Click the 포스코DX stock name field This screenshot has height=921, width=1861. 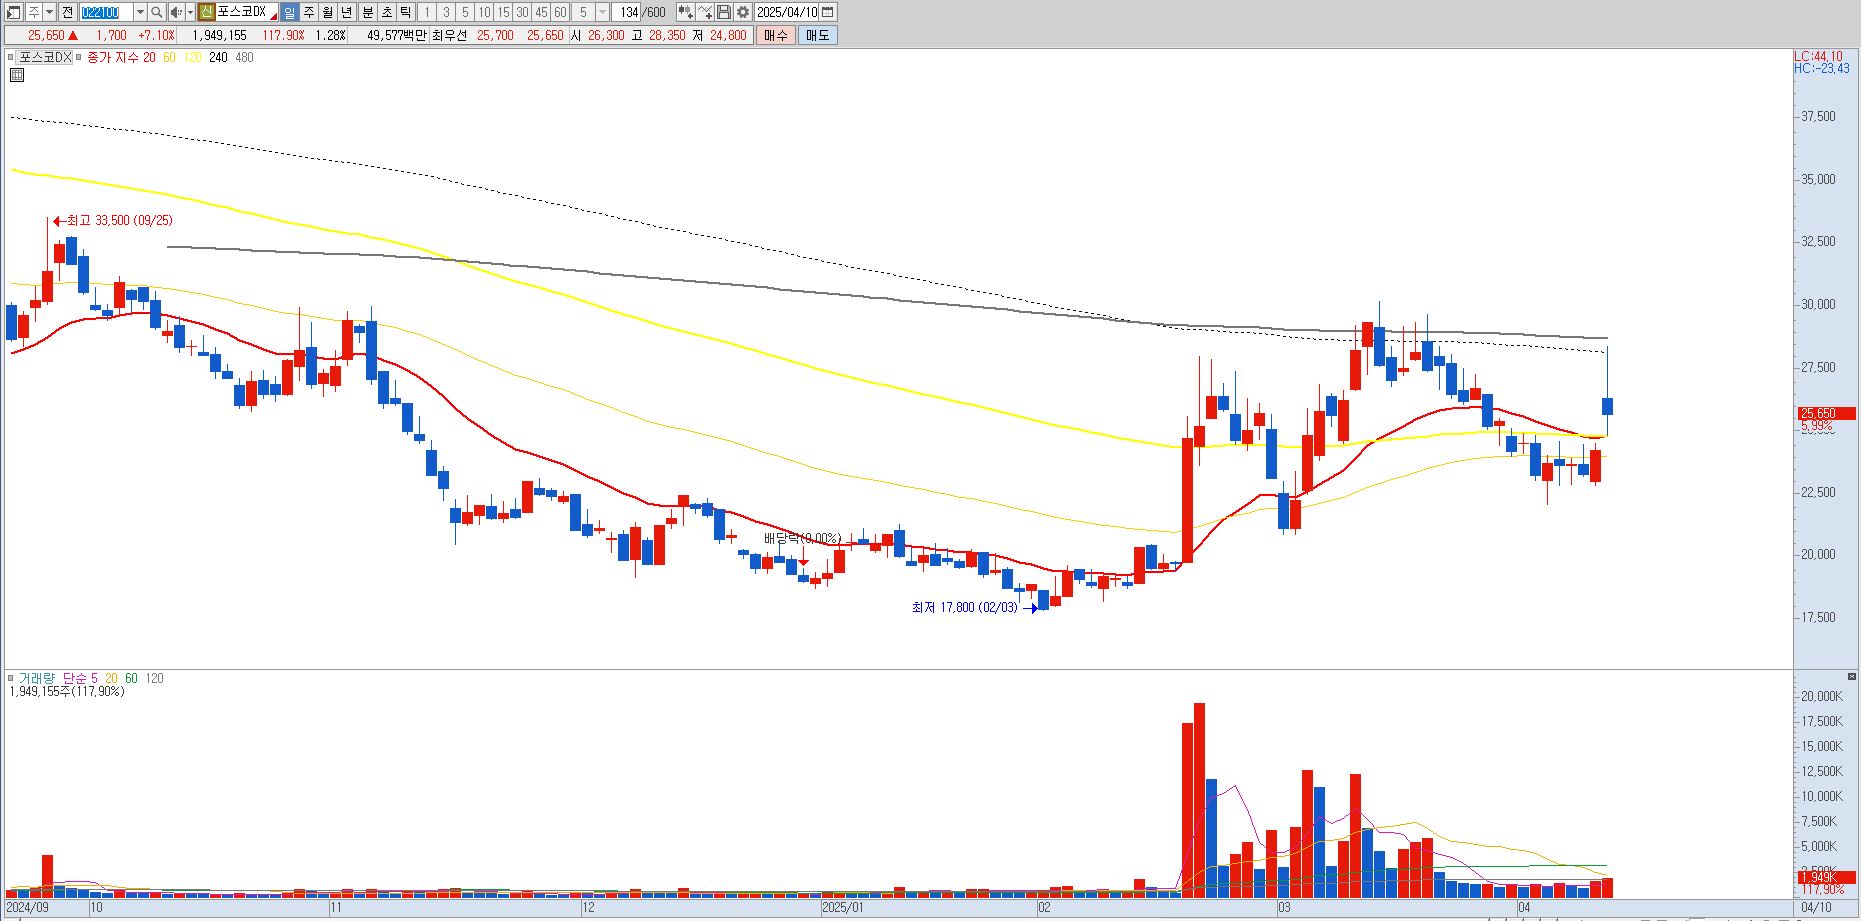tap(246, 12)
